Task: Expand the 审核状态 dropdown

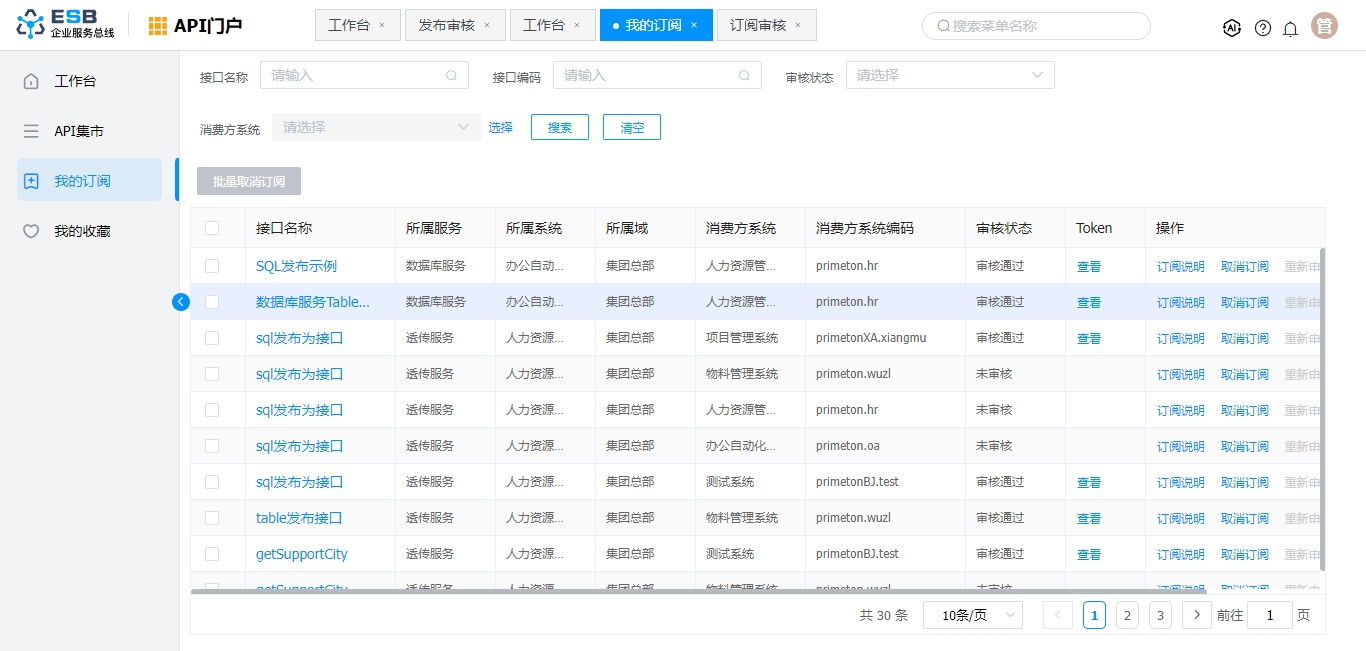Action: (949, 75)
